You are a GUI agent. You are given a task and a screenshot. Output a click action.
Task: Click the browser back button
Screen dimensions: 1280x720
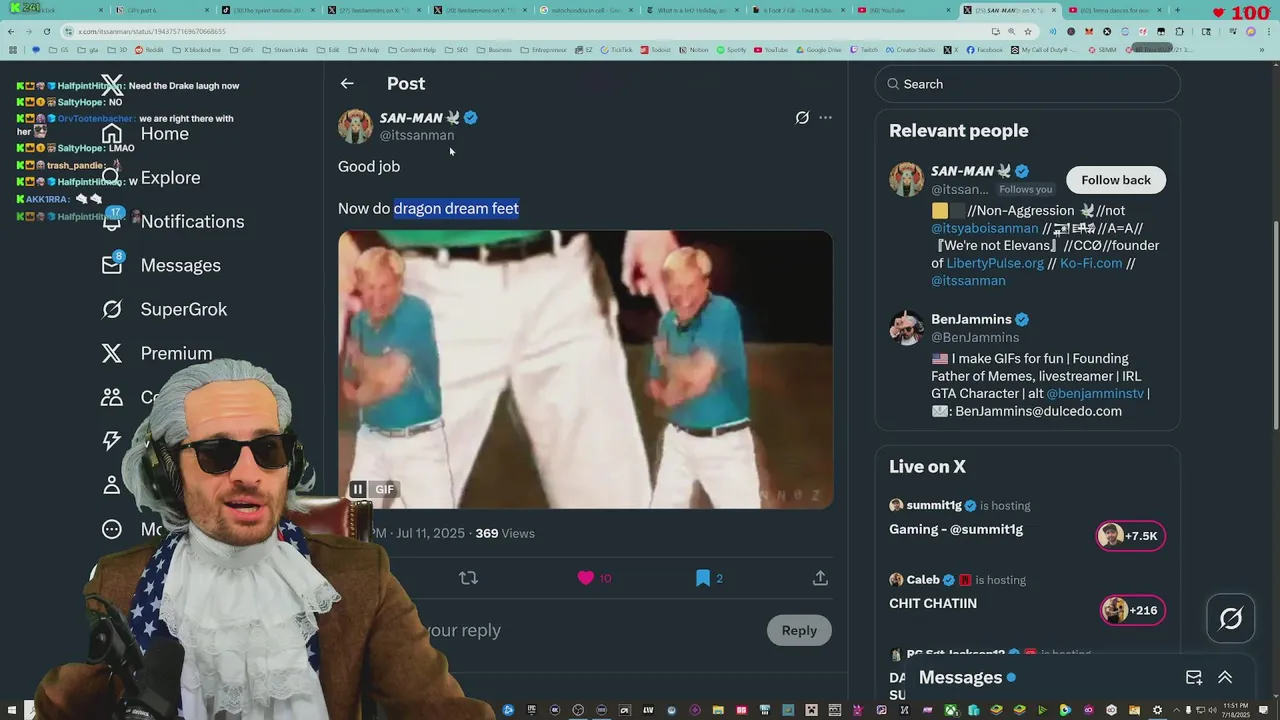[x=11, y=31]
